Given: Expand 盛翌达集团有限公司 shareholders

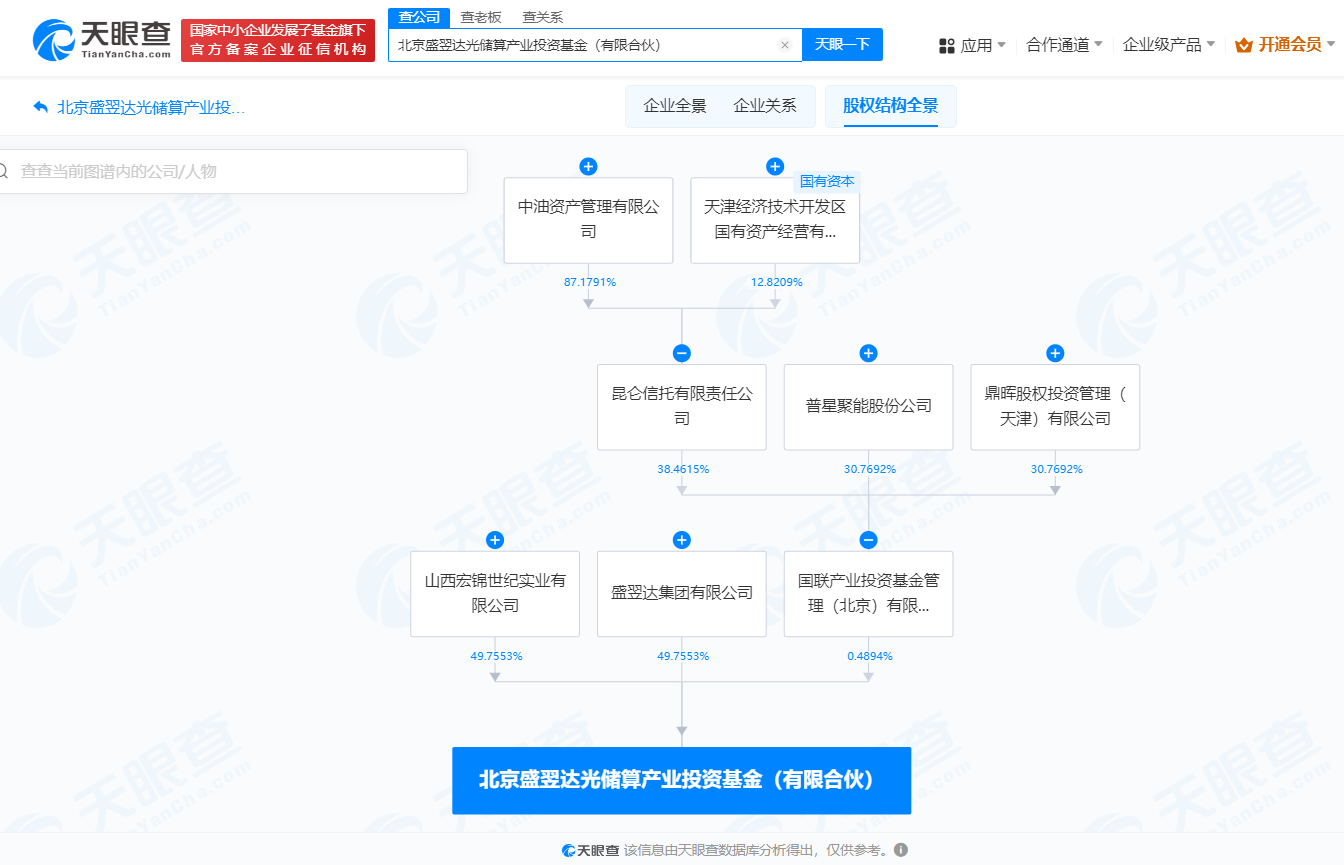Looking at the screenshot, I should click(682, 540).
